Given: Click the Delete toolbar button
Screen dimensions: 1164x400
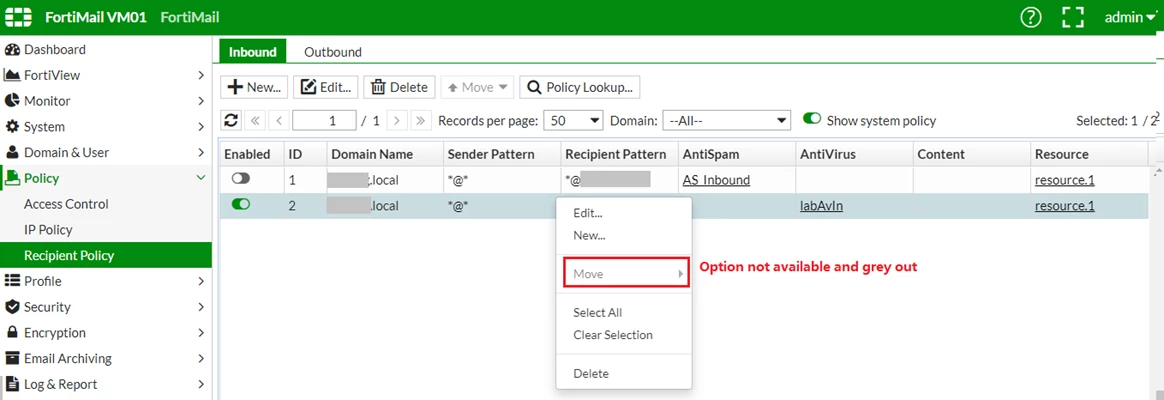Looking at the screenshot, I should coord(399,87).
